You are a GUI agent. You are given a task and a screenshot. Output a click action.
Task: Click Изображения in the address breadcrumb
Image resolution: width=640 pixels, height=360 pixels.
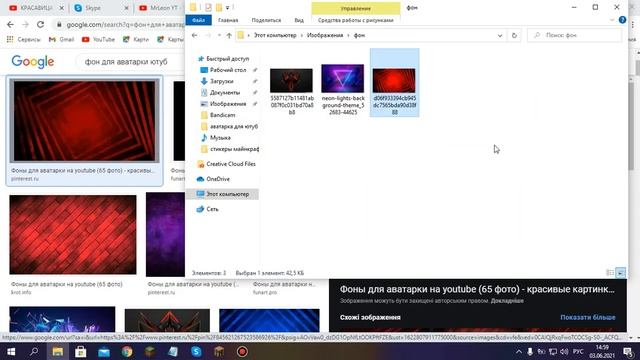point(325,36)
